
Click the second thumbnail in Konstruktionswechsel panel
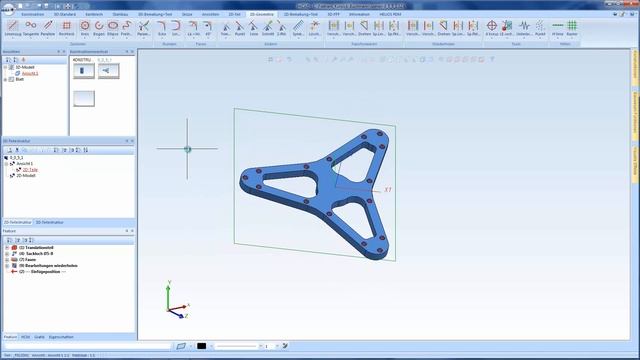click(108, 71)
